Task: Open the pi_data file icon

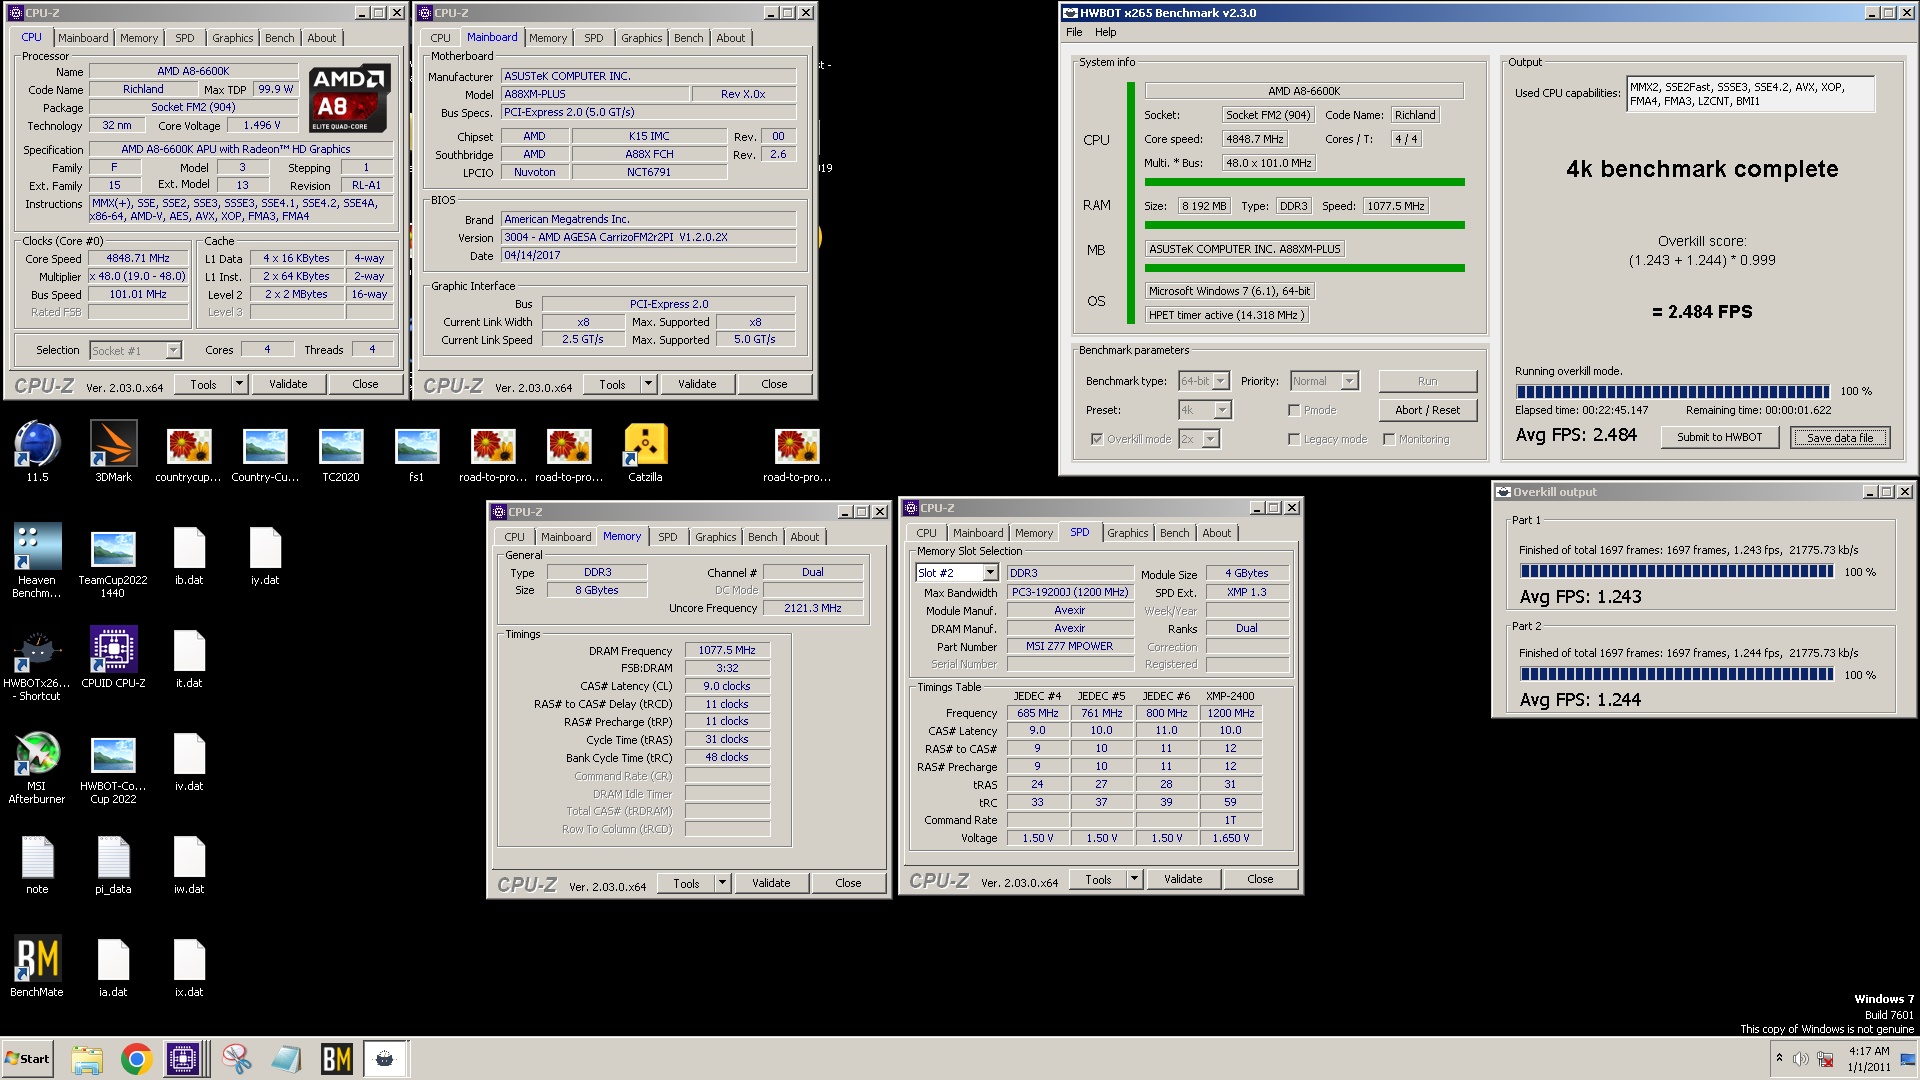Action: (x=113, y=865)
